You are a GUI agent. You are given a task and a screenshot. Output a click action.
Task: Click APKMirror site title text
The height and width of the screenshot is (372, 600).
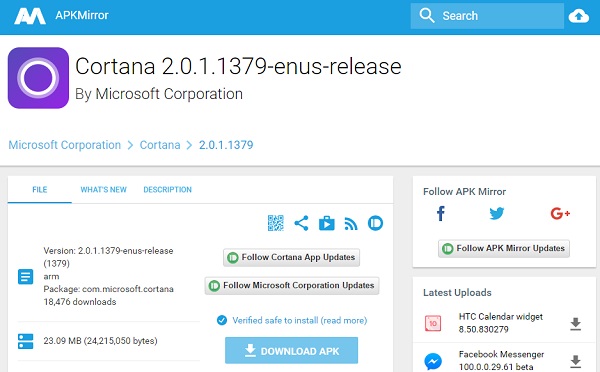tap(82, 15)
